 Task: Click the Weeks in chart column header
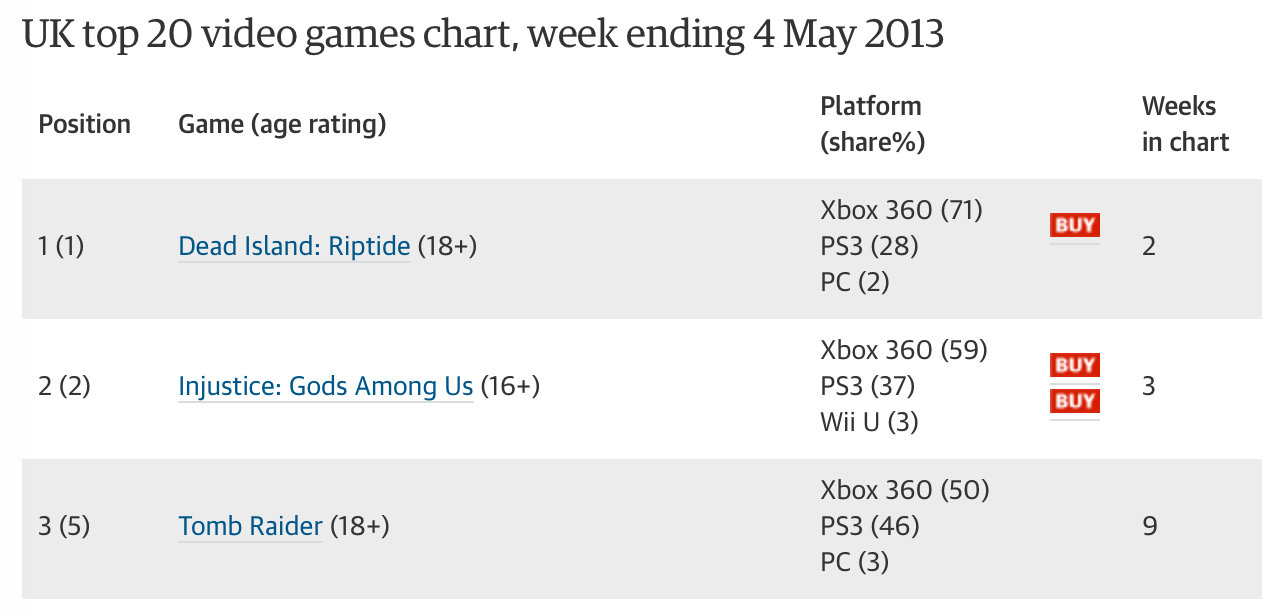(x=1185, y=124)
